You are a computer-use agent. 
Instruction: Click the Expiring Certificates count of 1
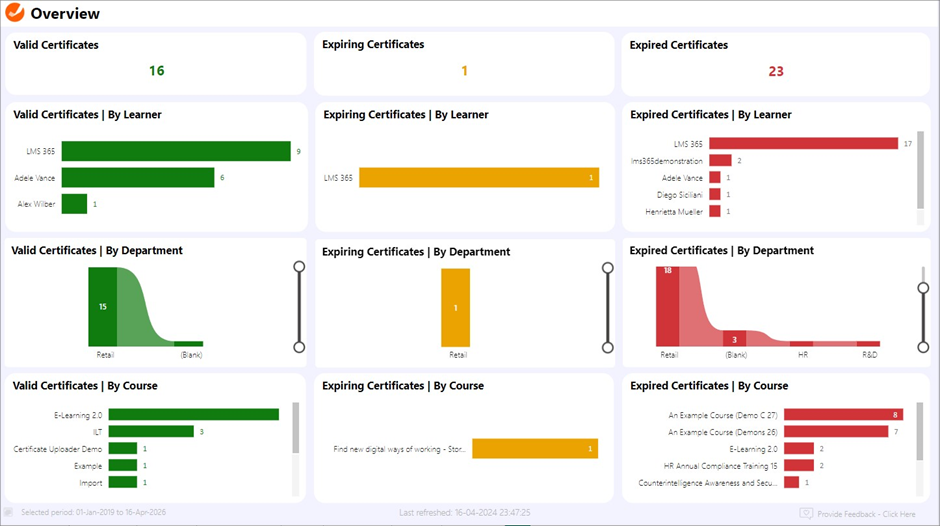point(464,71)
